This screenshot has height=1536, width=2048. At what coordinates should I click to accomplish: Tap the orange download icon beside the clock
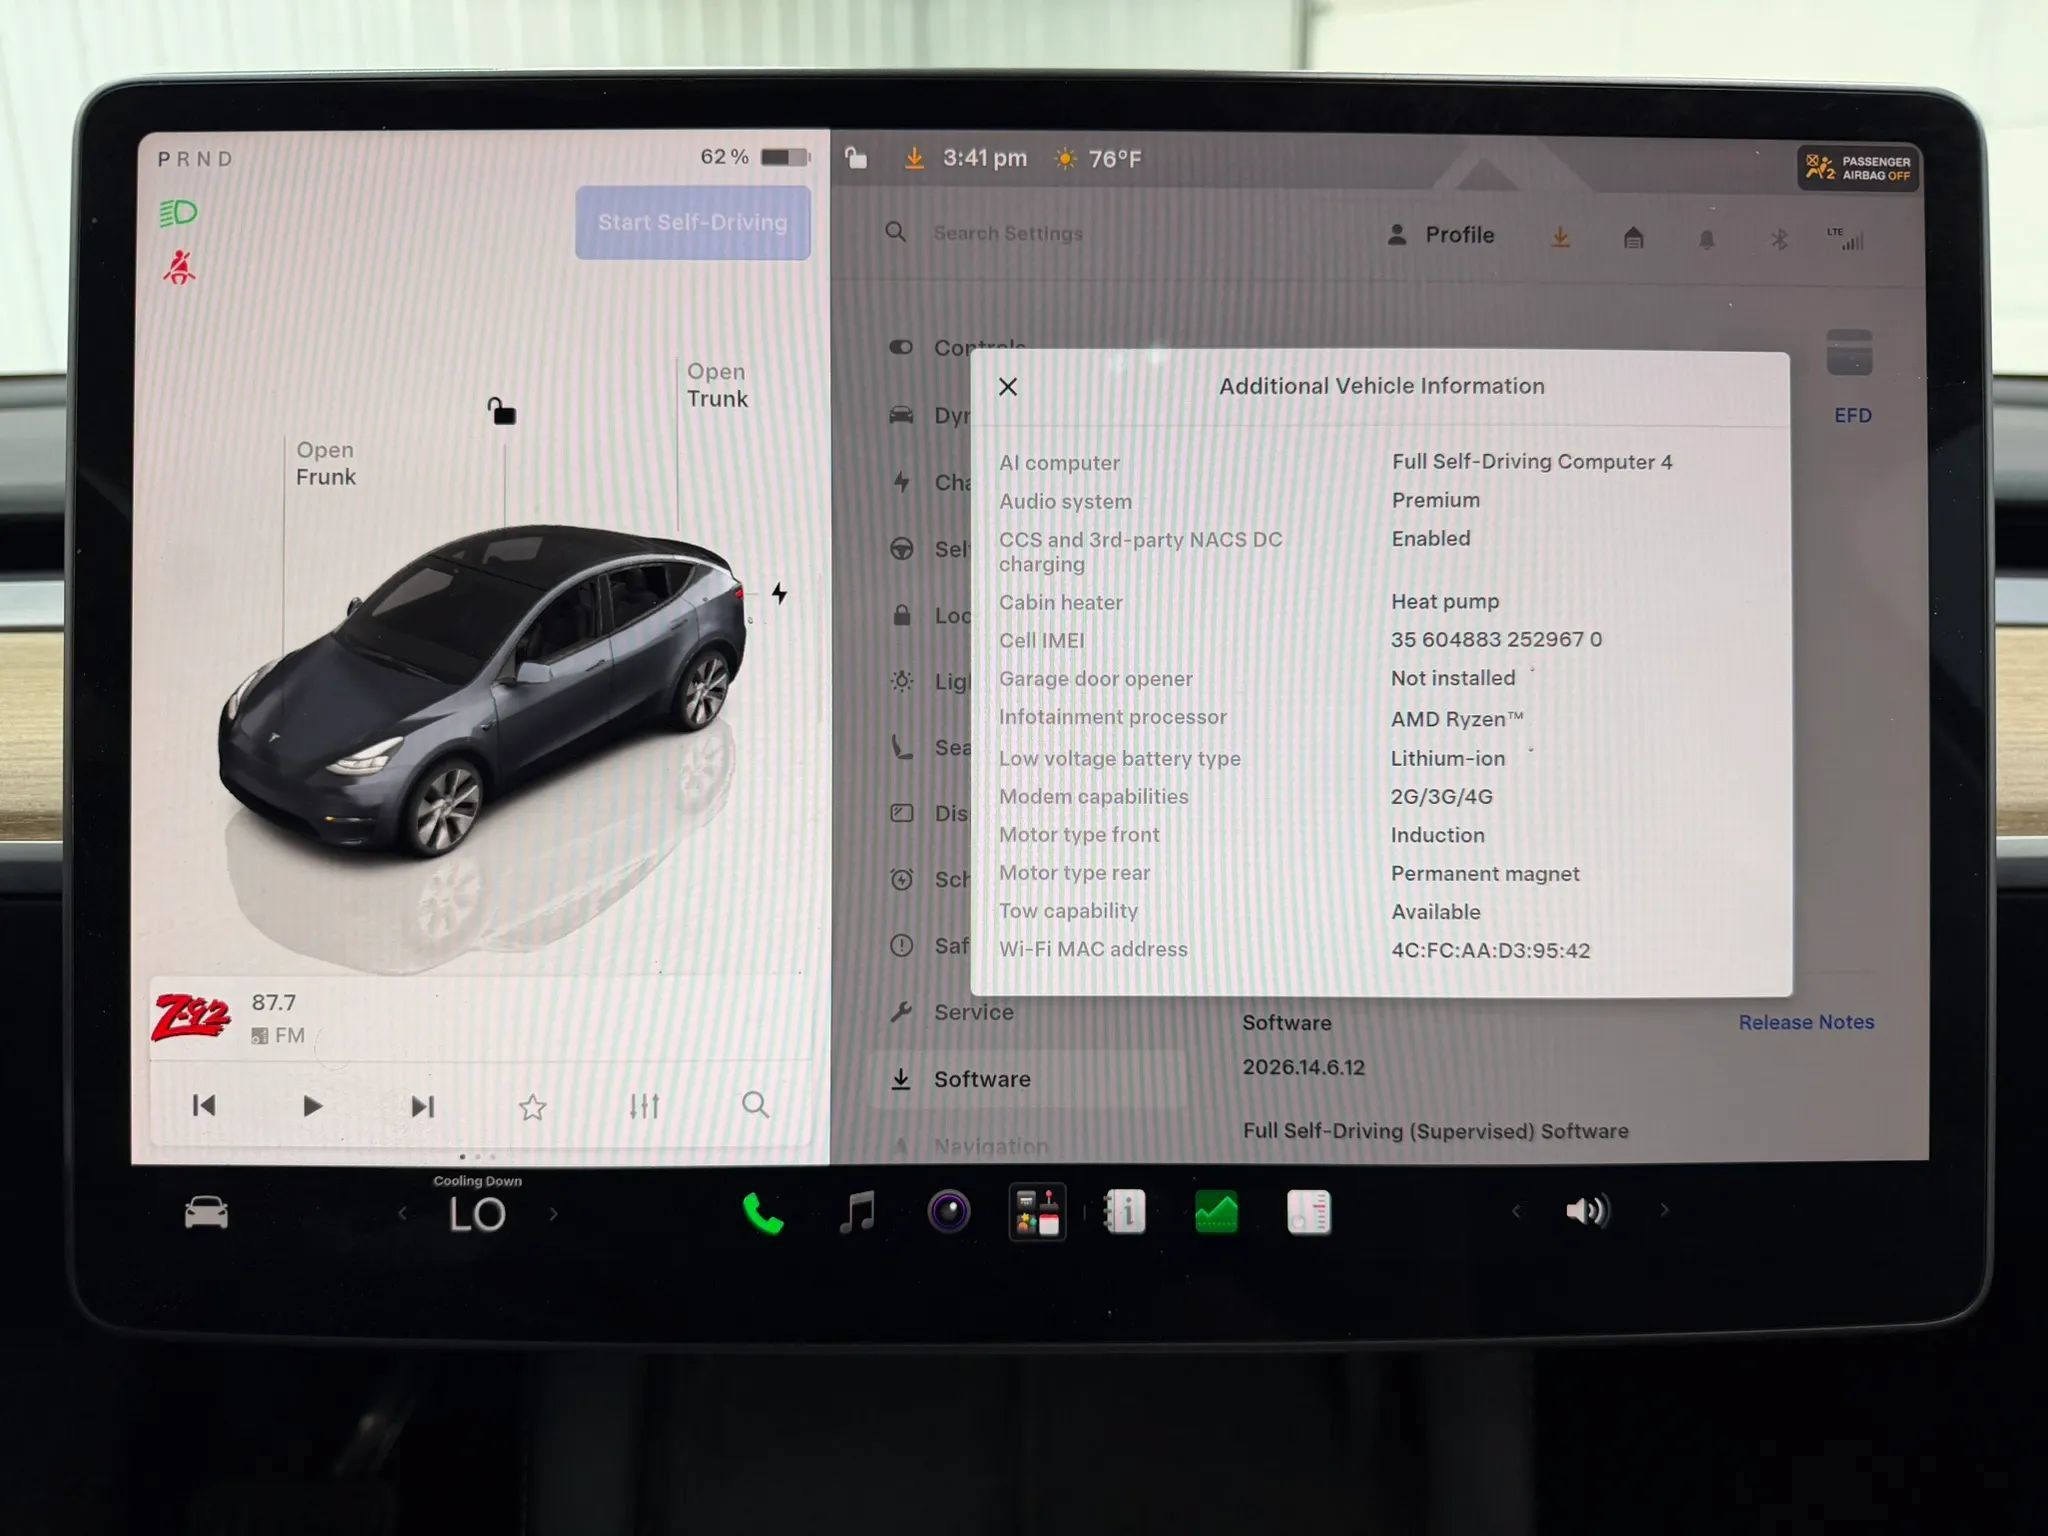914,158
